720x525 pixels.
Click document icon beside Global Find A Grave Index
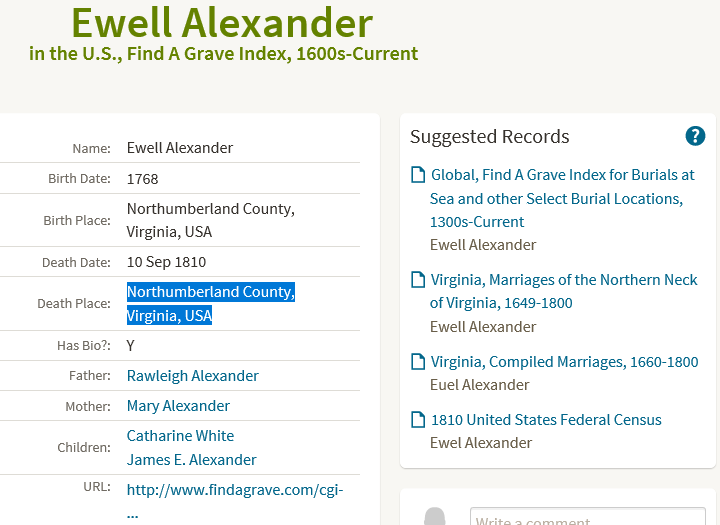(x=418, y=175)
